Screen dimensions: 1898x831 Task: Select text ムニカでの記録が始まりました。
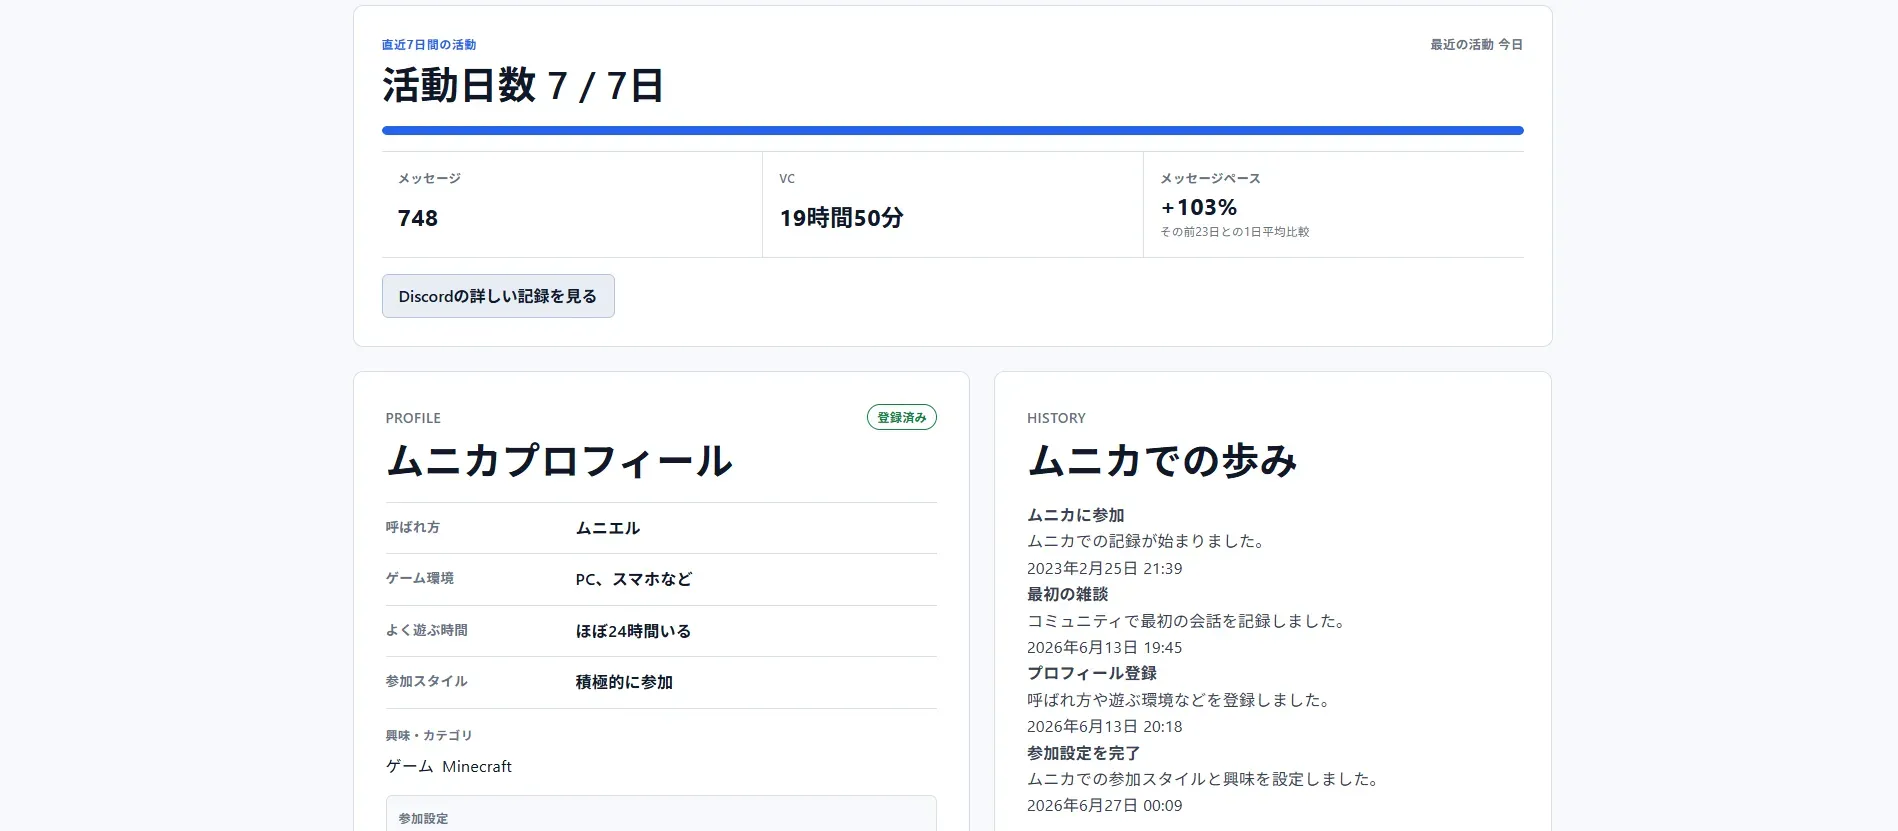click(x=1149, y=541)
